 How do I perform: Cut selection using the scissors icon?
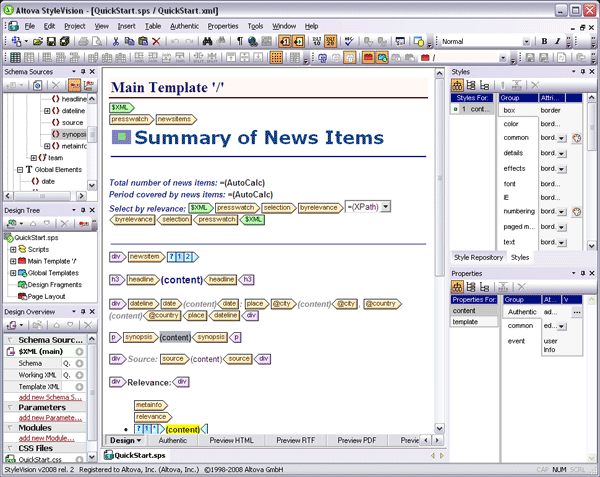(116, 41)
